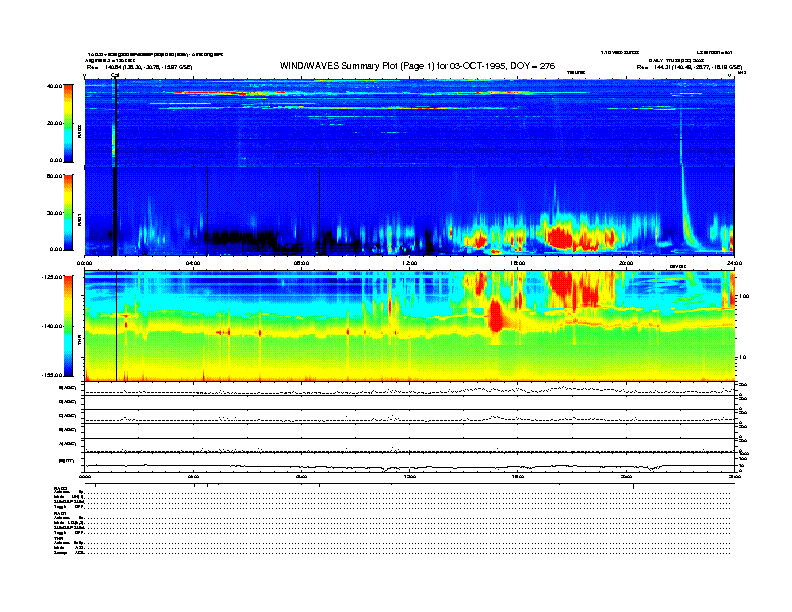Click the 10 tick label right of TNR panel
Image resolution: width=792 pixels, height=612 pixels.
(742, 358)
